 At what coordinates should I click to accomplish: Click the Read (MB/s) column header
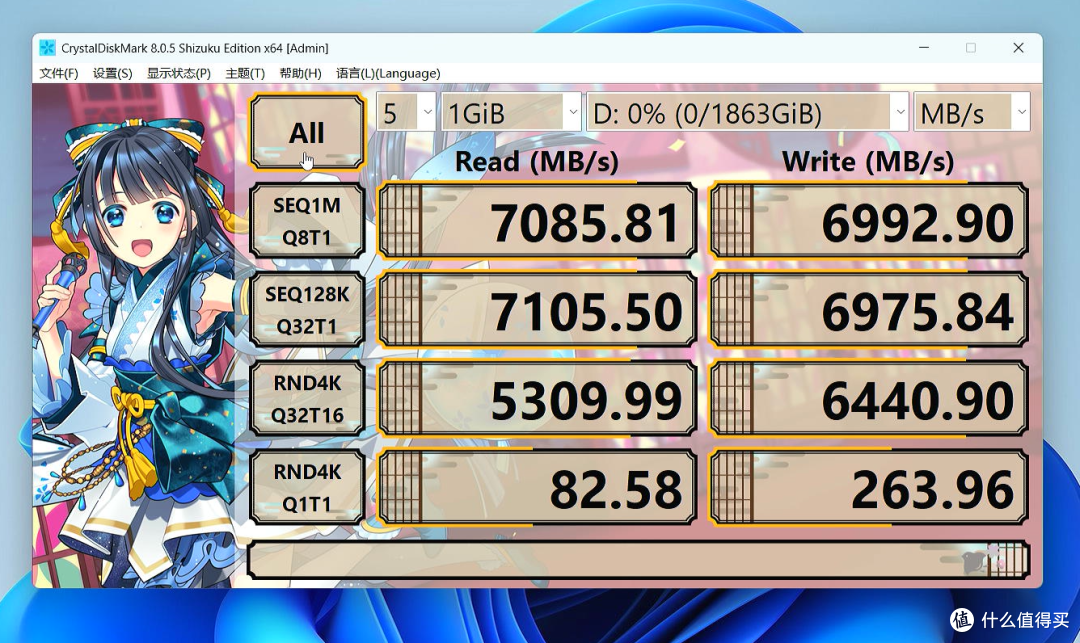pyautogui.click(x=537, y=162)
